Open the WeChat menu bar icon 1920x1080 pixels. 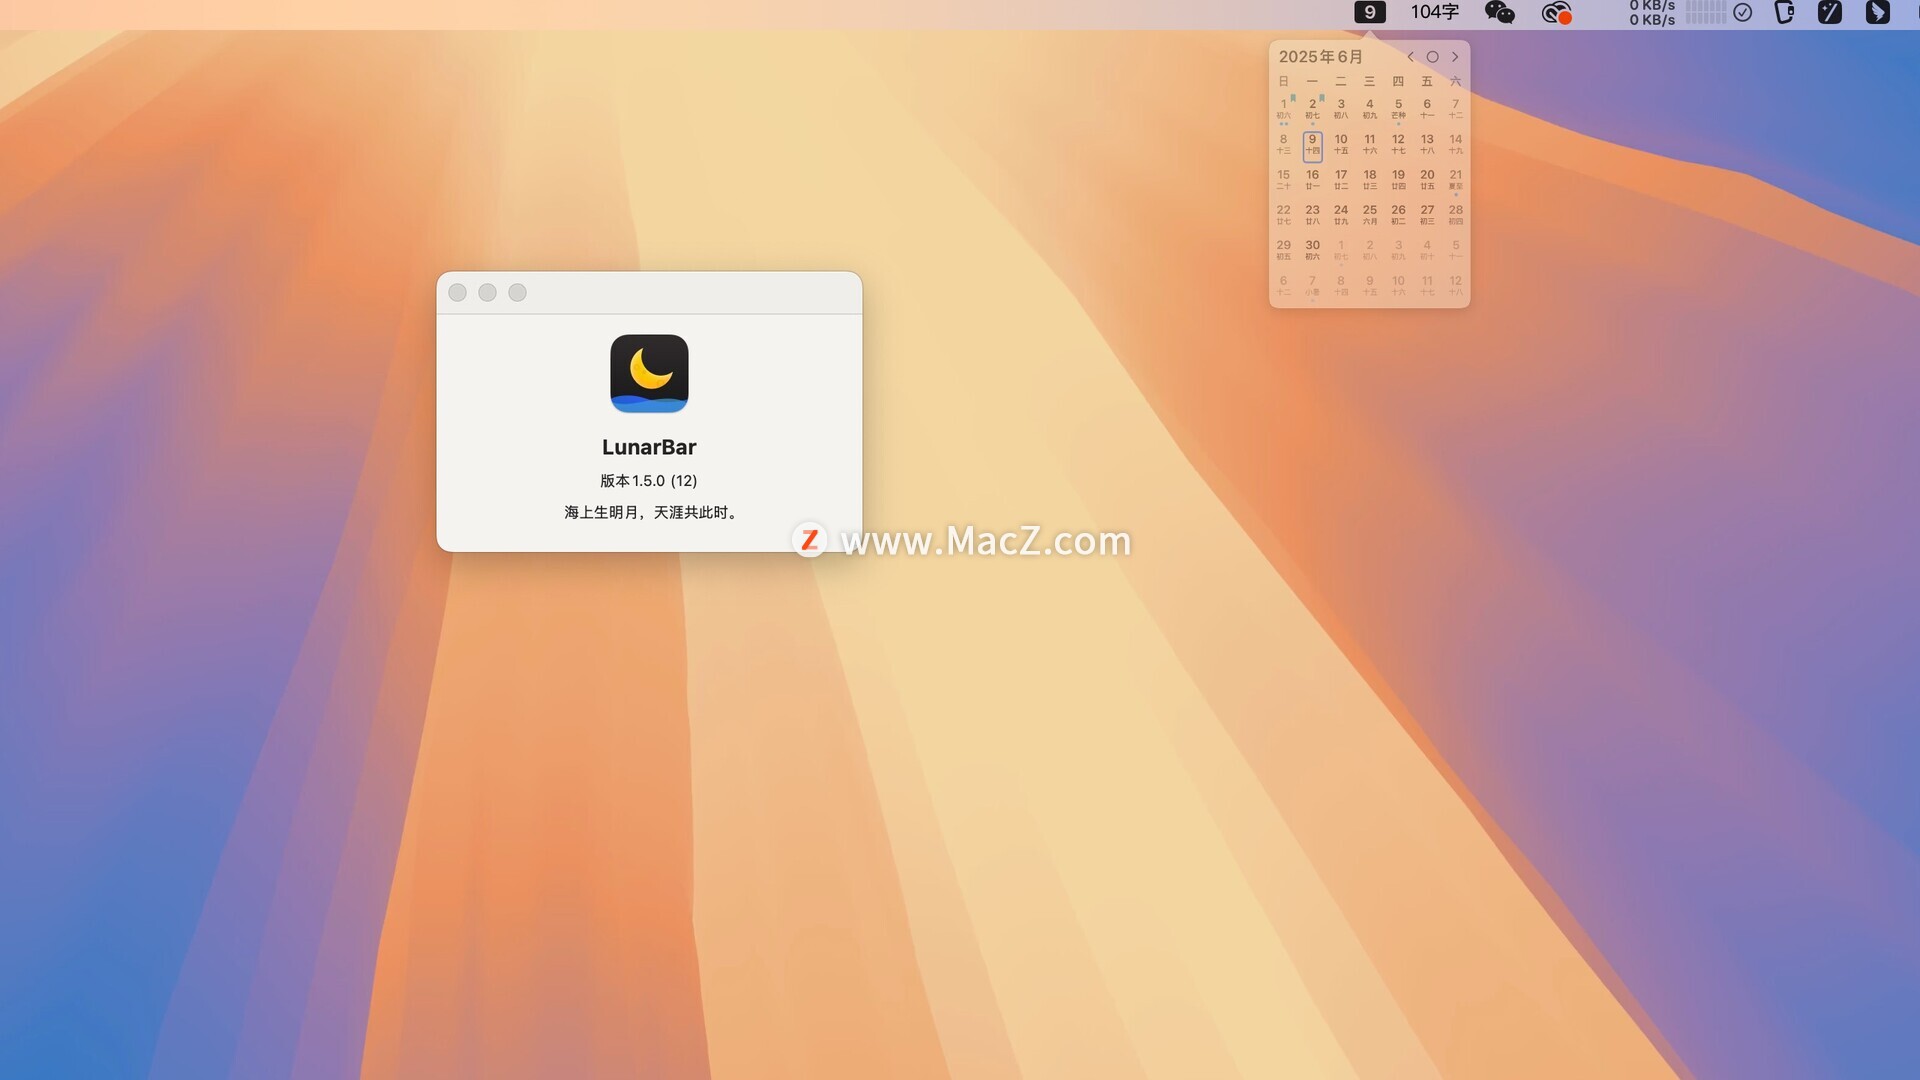pyautogui.click(x=1499, y=12)
